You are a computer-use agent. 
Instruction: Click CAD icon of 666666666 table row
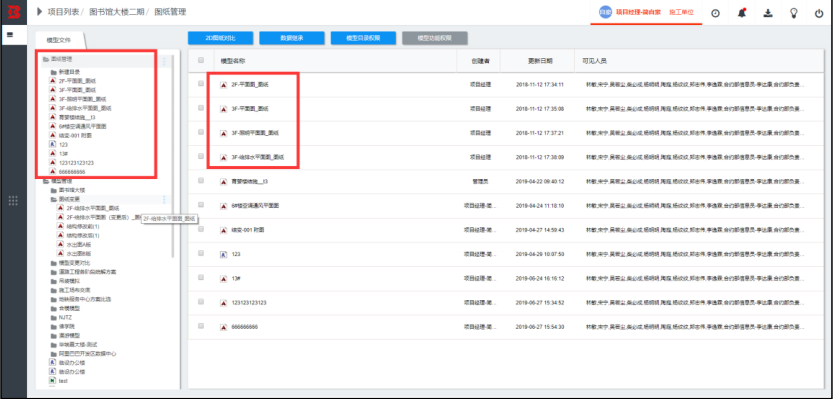coord(224,327)
